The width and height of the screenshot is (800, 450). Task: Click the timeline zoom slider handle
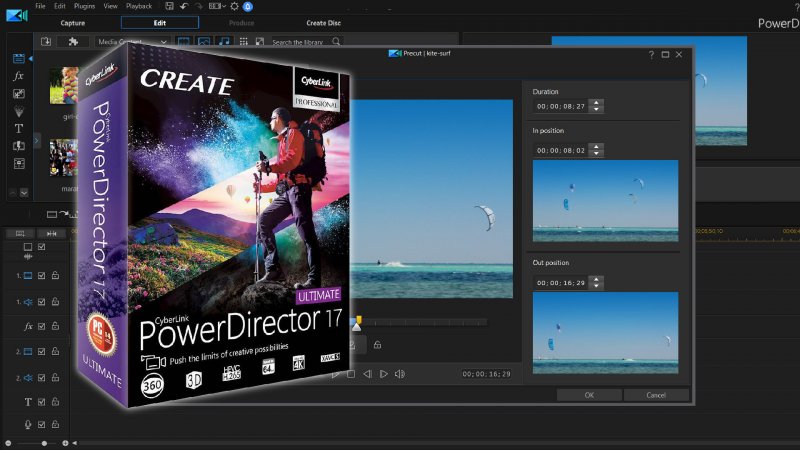(x=44, y=442)
